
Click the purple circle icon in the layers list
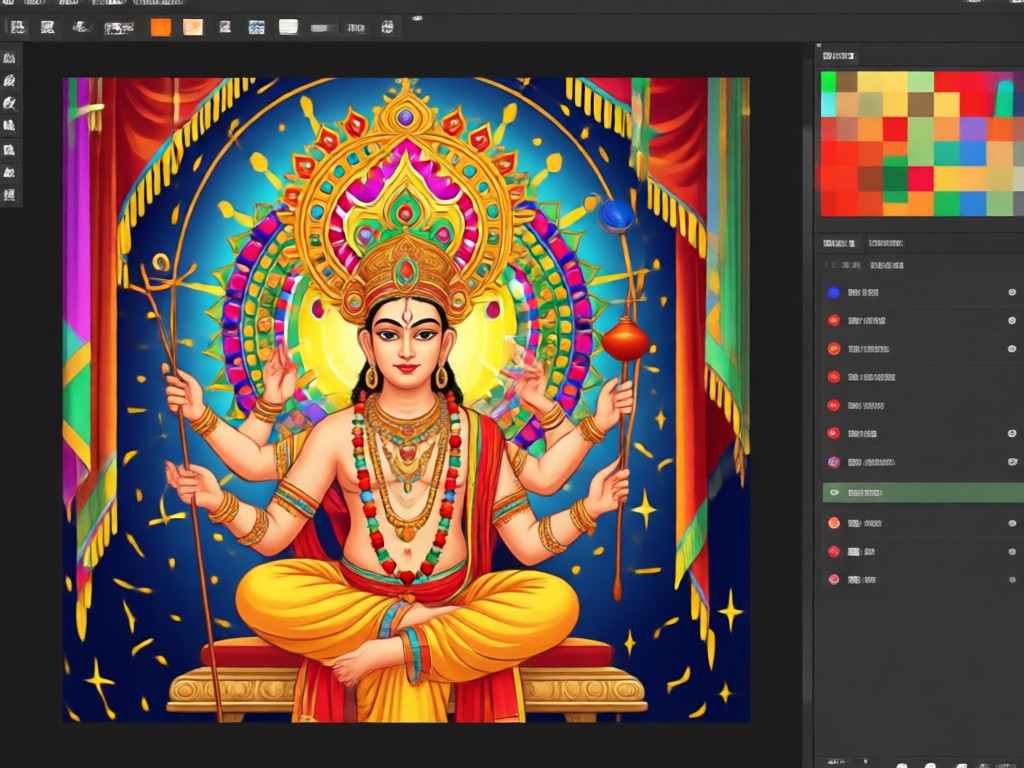click(x=833, y=462)
